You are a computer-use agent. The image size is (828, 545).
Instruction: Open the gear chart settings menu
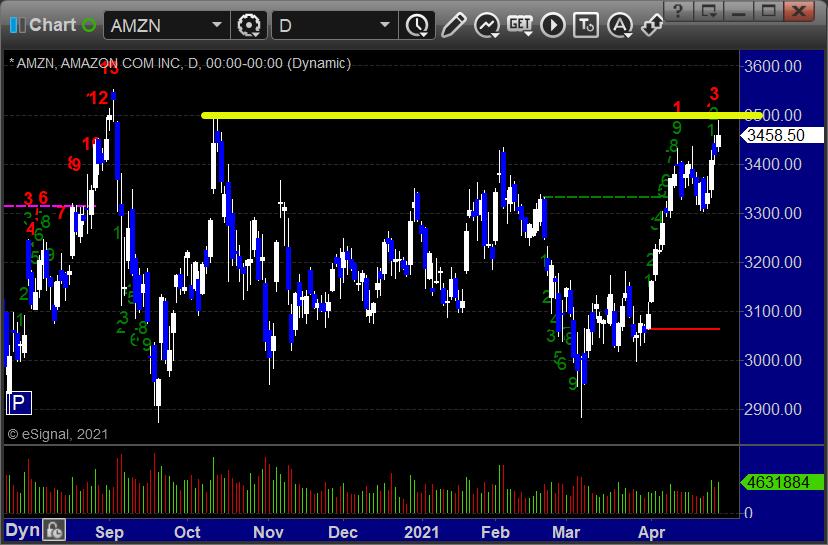click(x=249, y=25)
